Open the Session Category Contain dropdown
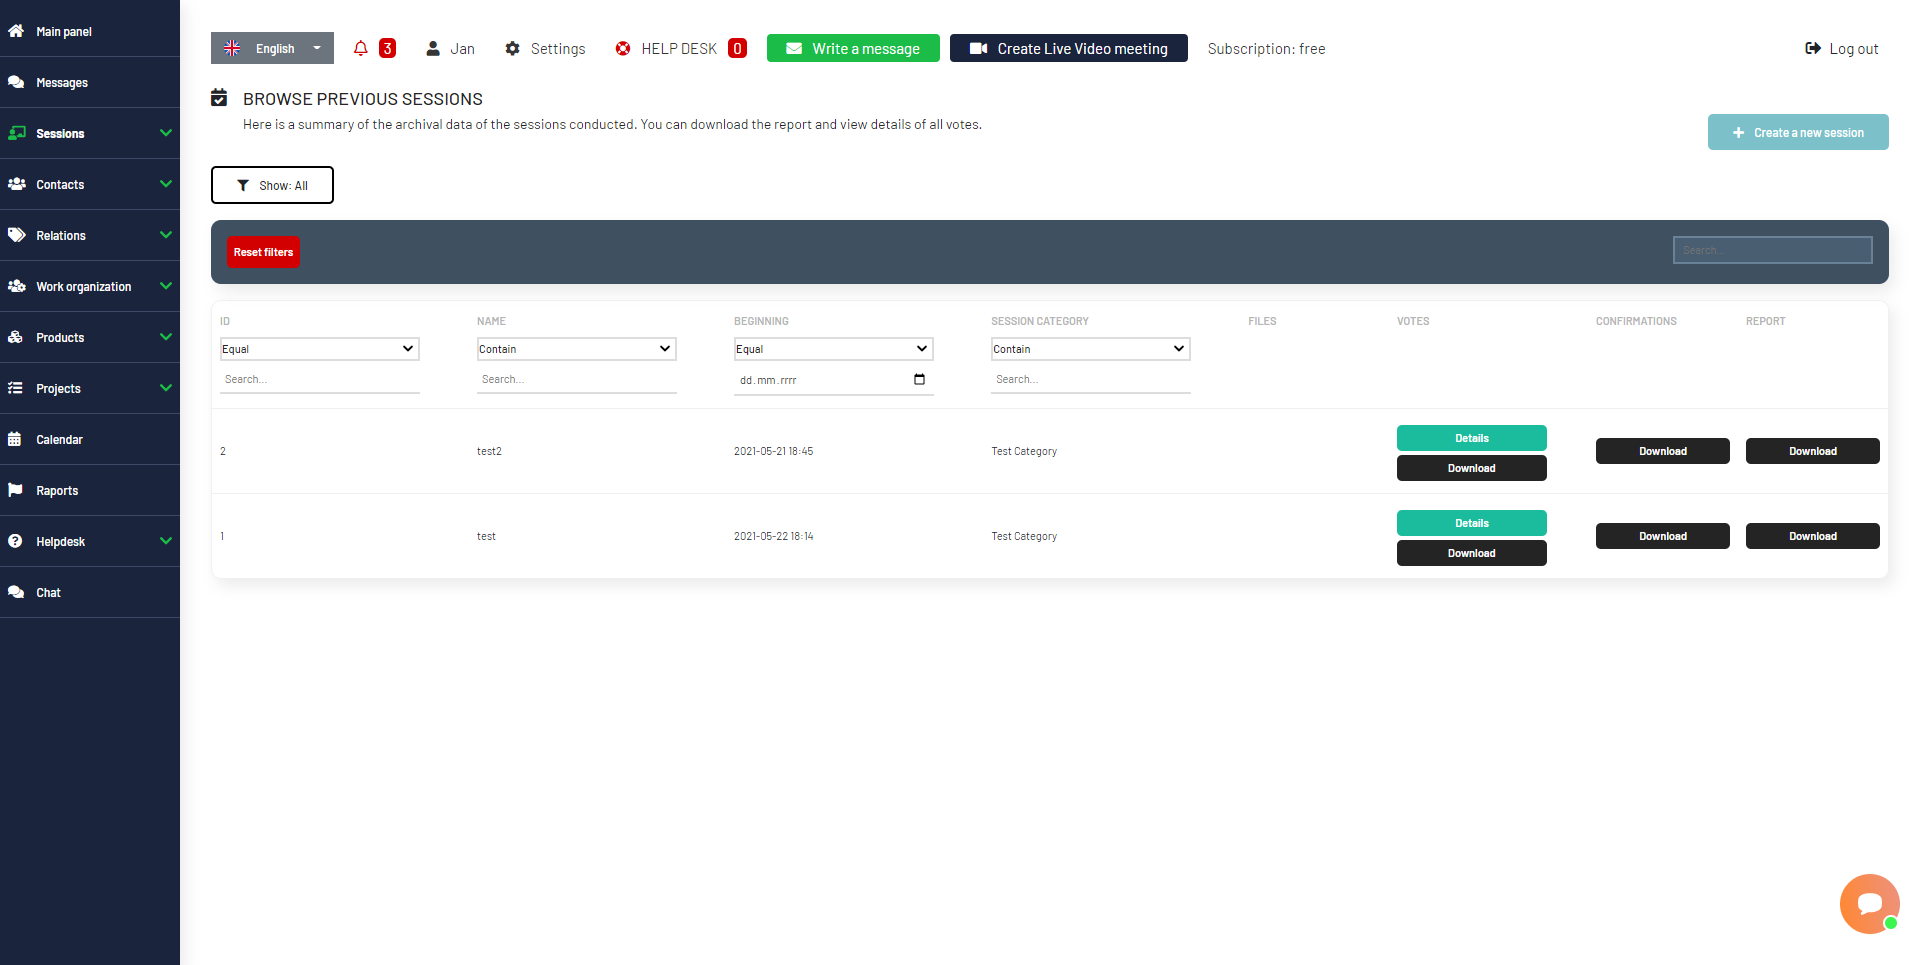The height and width of the screenshot is (965, 1920). (1090, 348)
